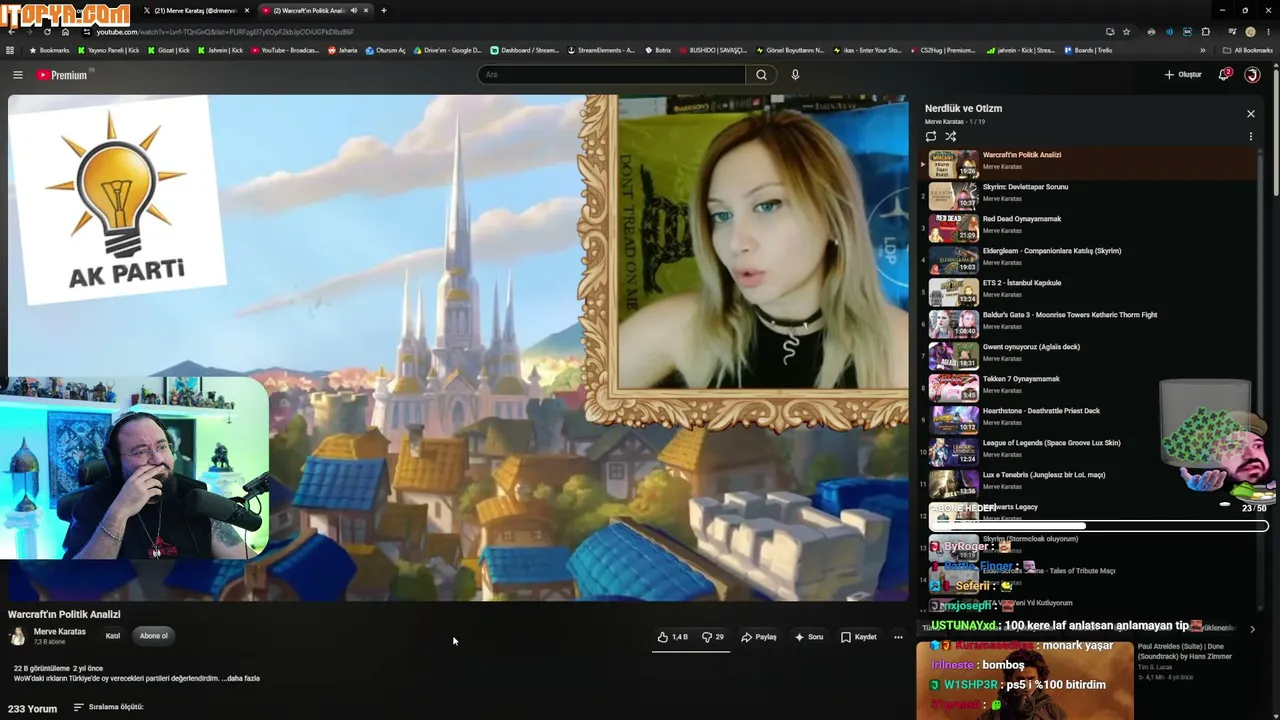
Task: Like the video with thumbs-up
Action: [672, 637]
